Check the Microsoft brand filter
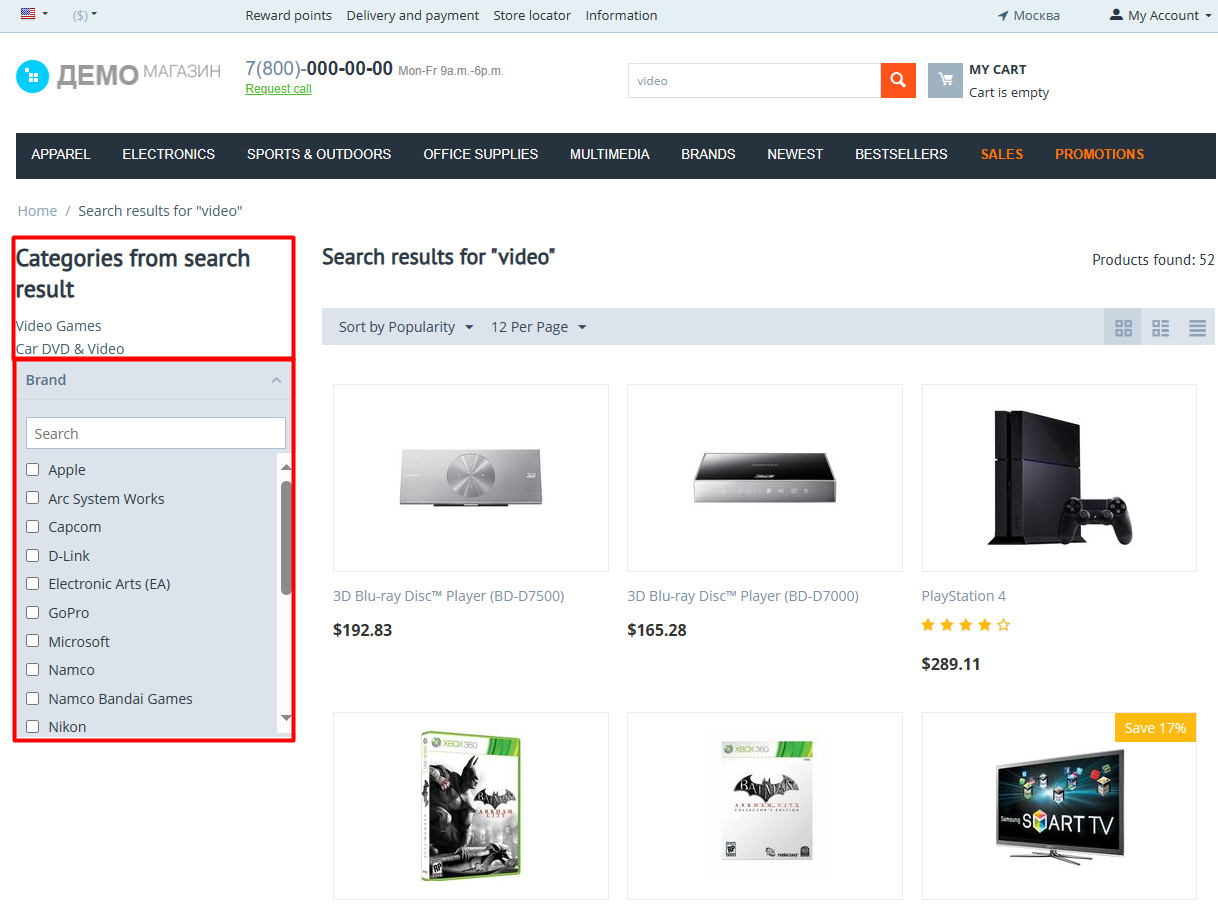Image resolution: width=1218 pixels, height=907 pixels. 33,641
